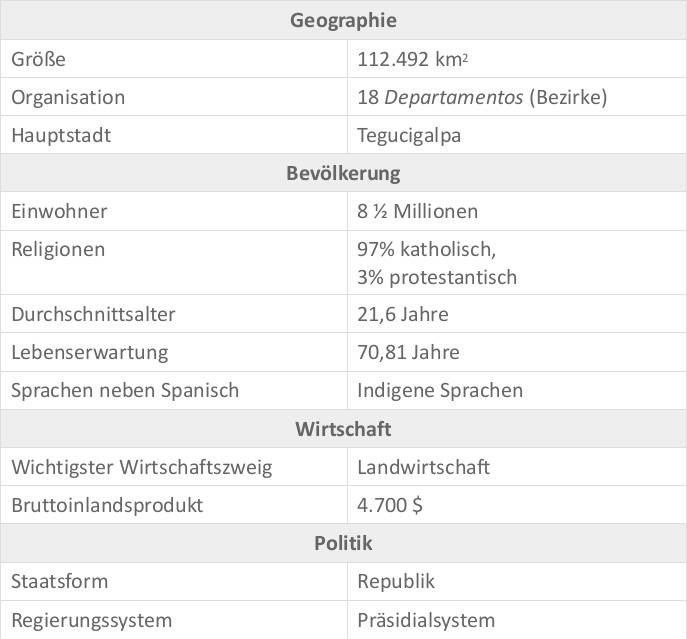Click the Geographie section header
The width and height of the screenshot is (687, 639).
[343, 20]
